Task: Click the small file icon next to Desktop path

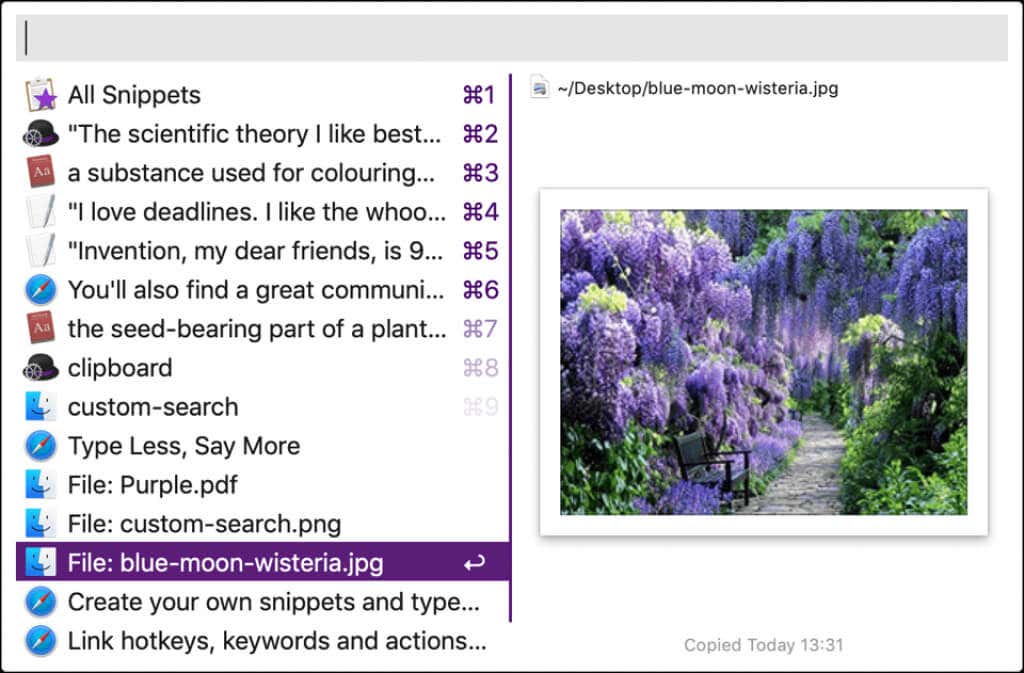Action: point(539,87)
